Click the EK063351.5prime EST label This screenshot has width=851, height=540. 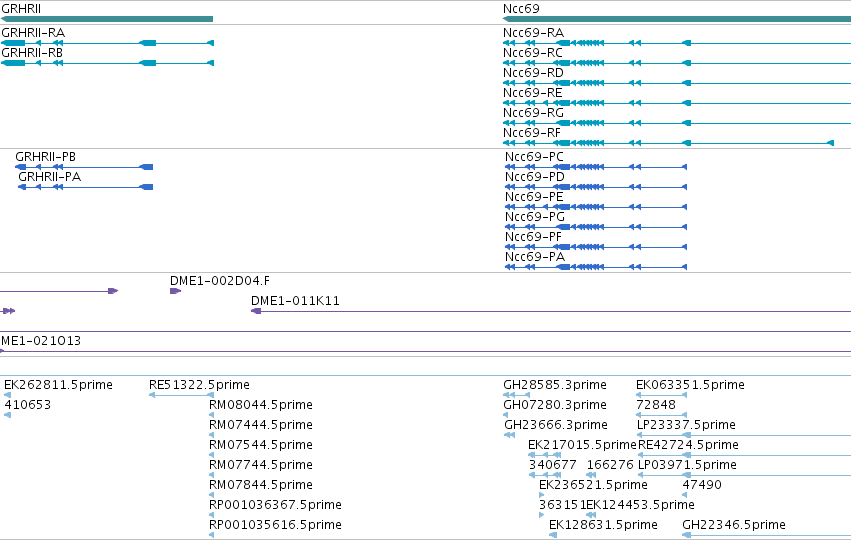point(690,385)
